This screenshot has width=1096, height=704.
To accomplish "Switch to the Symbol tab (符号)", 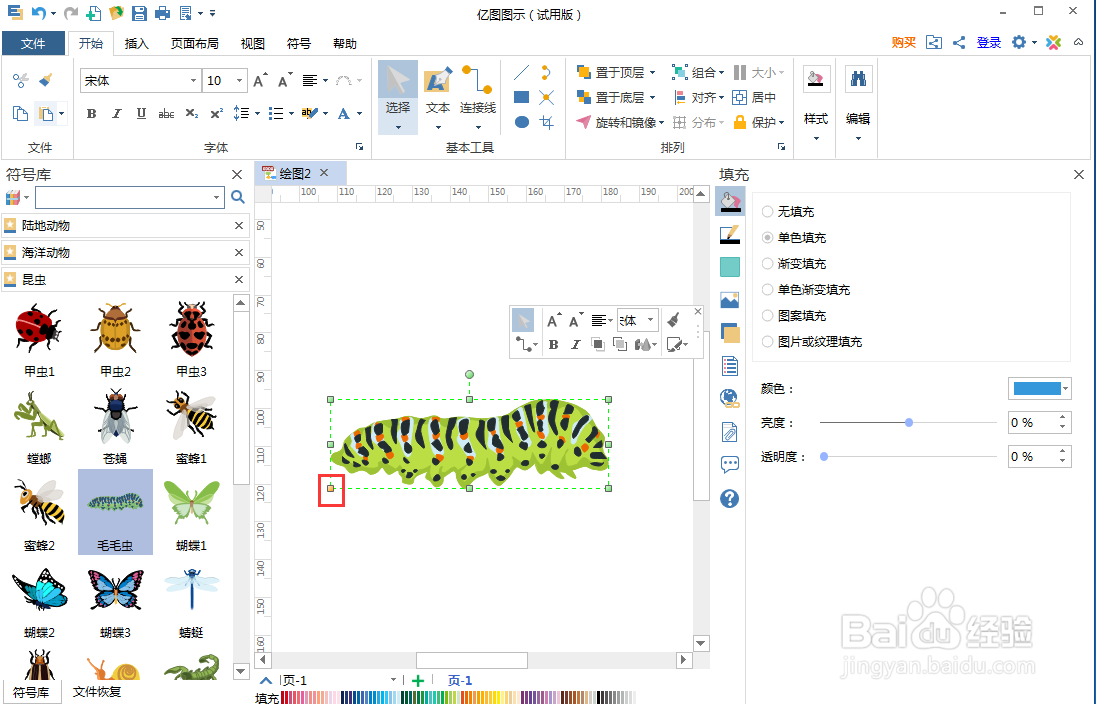I will 298,43.
